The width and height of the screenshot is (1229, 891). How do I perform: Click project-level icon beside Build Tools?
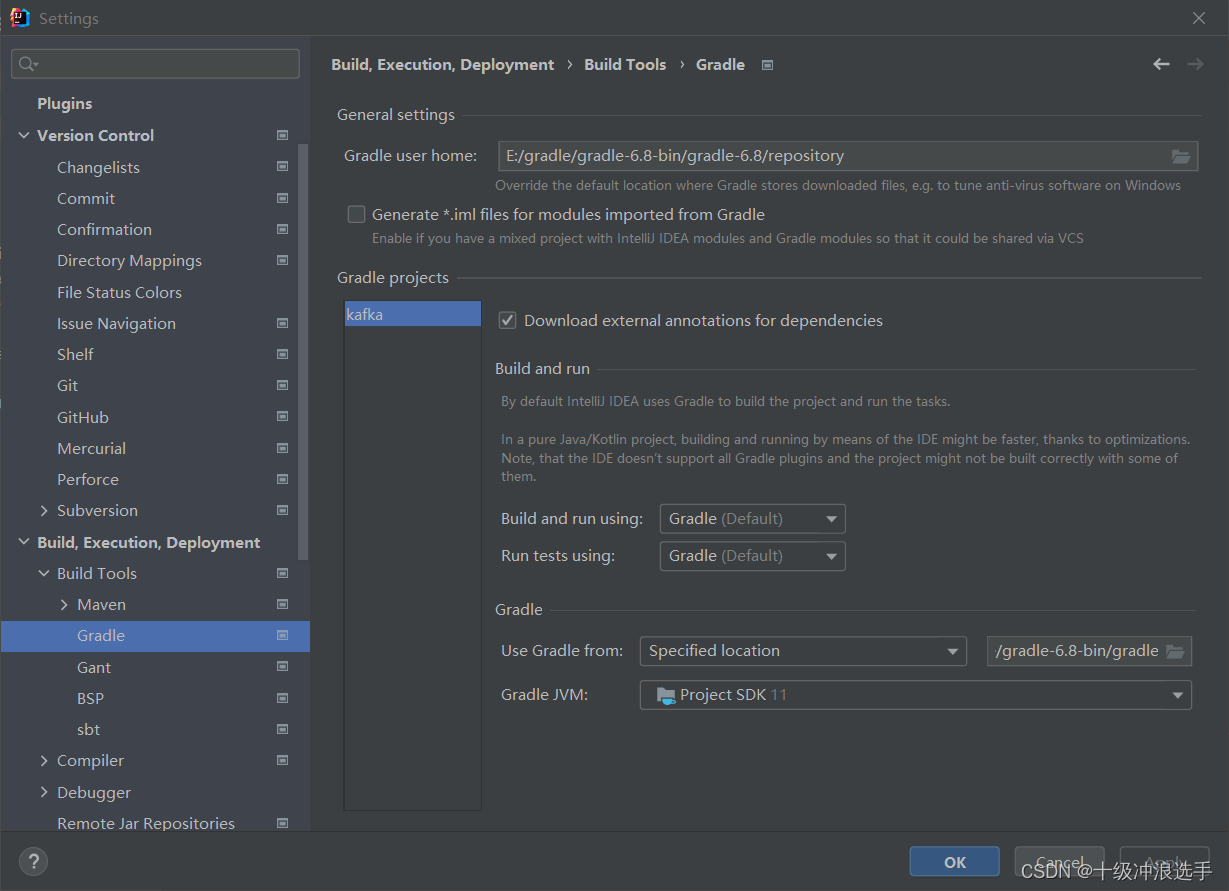pos(283,573)
